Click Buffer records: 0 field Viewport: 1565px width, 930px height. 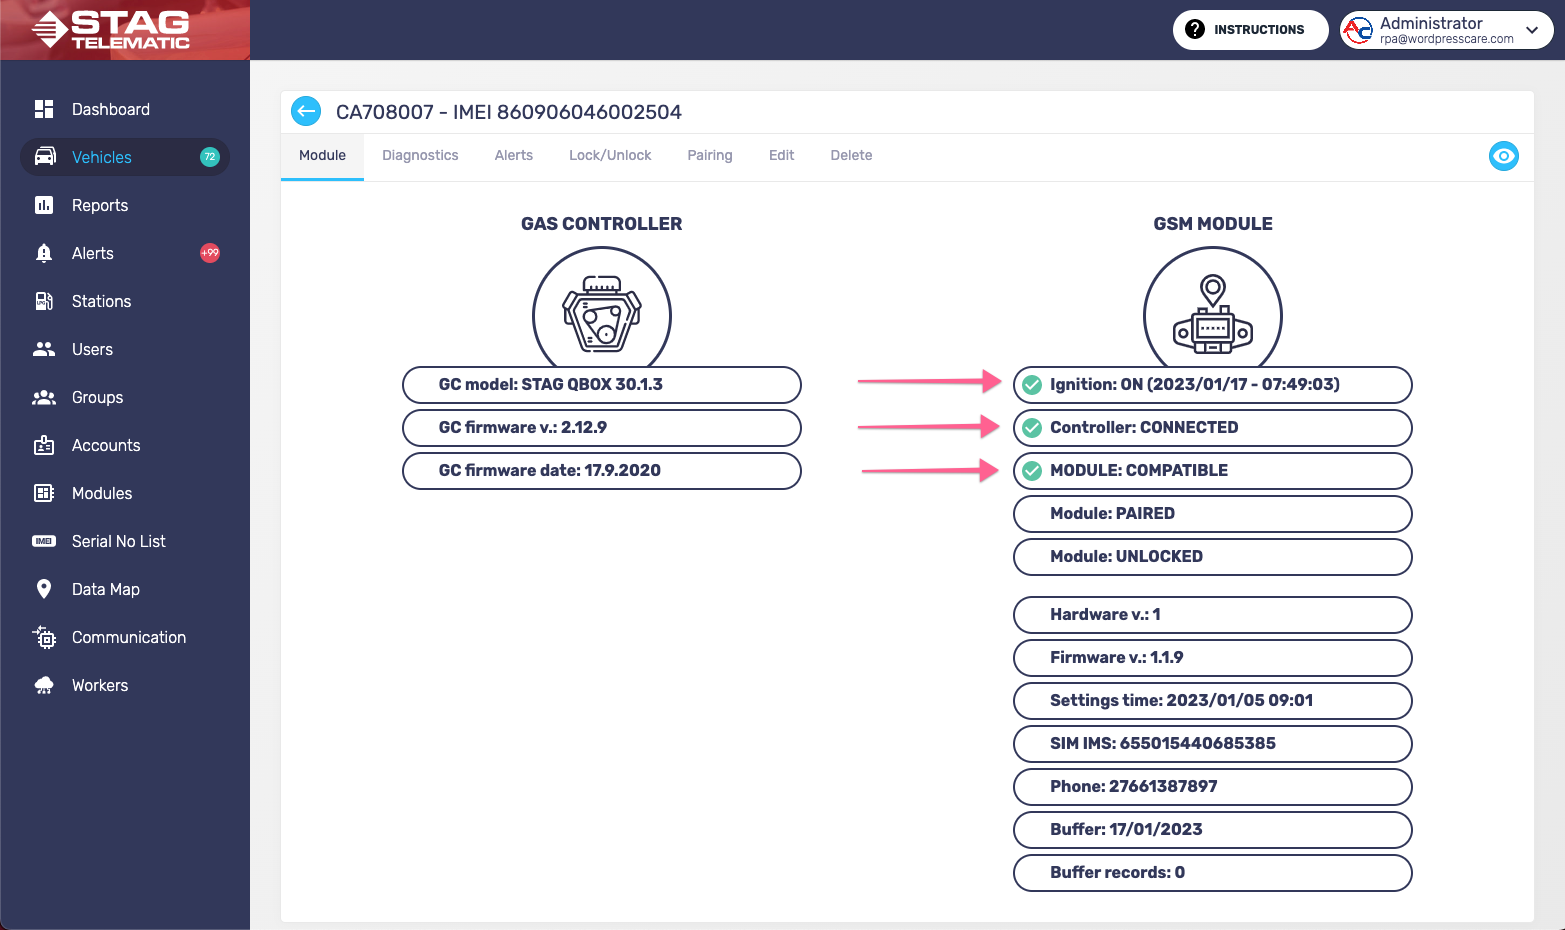[1213, 873]
